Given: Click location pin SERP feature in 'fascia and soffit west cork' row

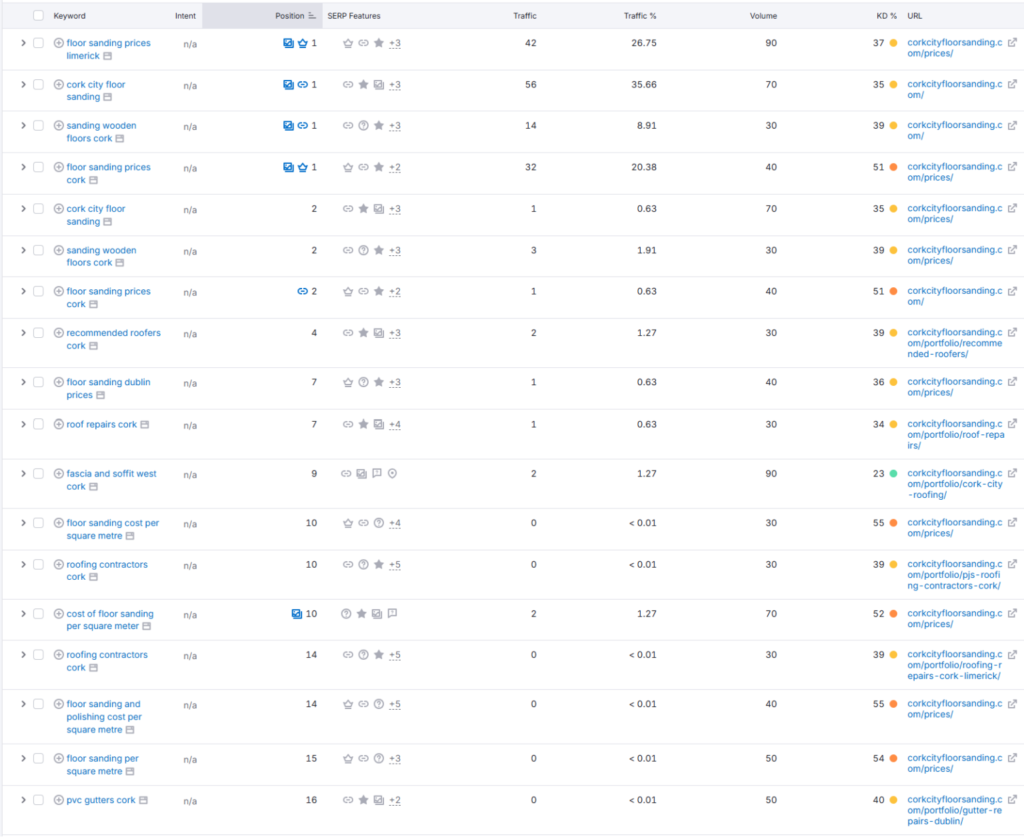Looking at the screenshot, I should (x=392, y=474).
